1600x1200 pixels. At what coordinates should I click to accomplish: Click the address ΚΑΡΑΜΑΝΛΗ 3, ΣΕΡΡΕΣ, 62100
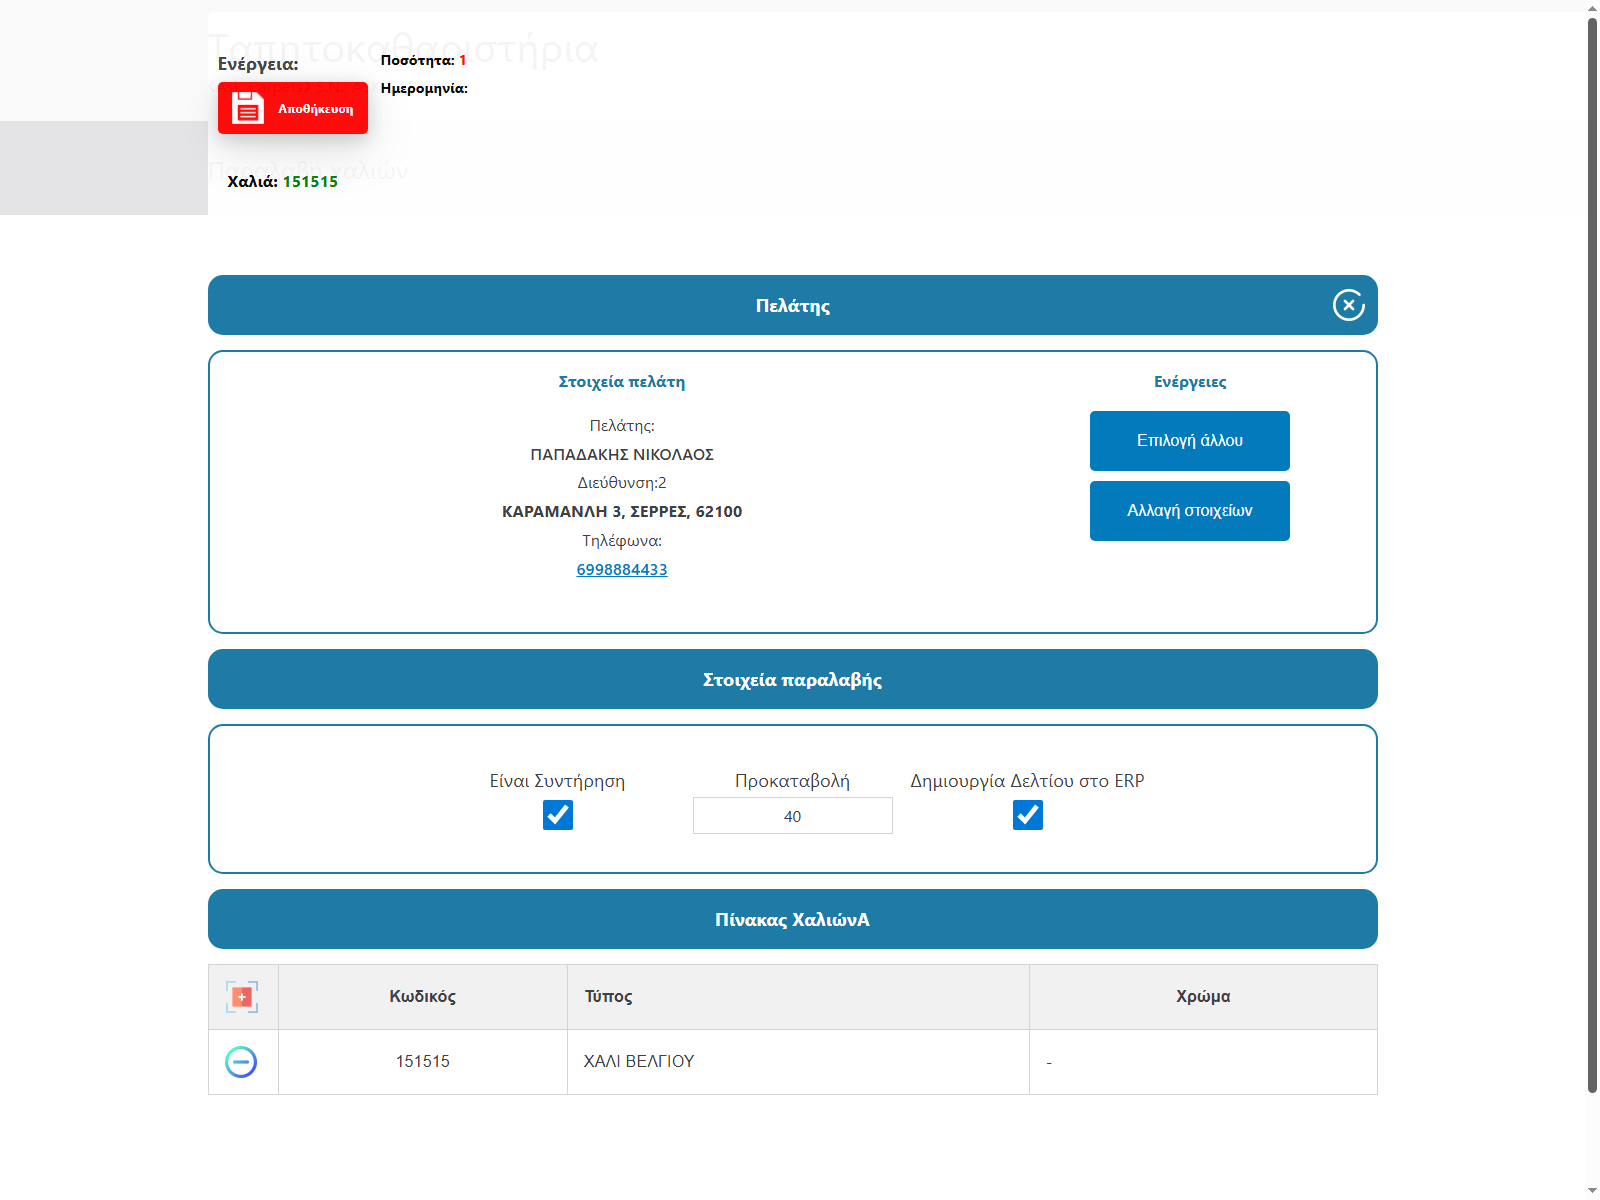click(622, 512)
